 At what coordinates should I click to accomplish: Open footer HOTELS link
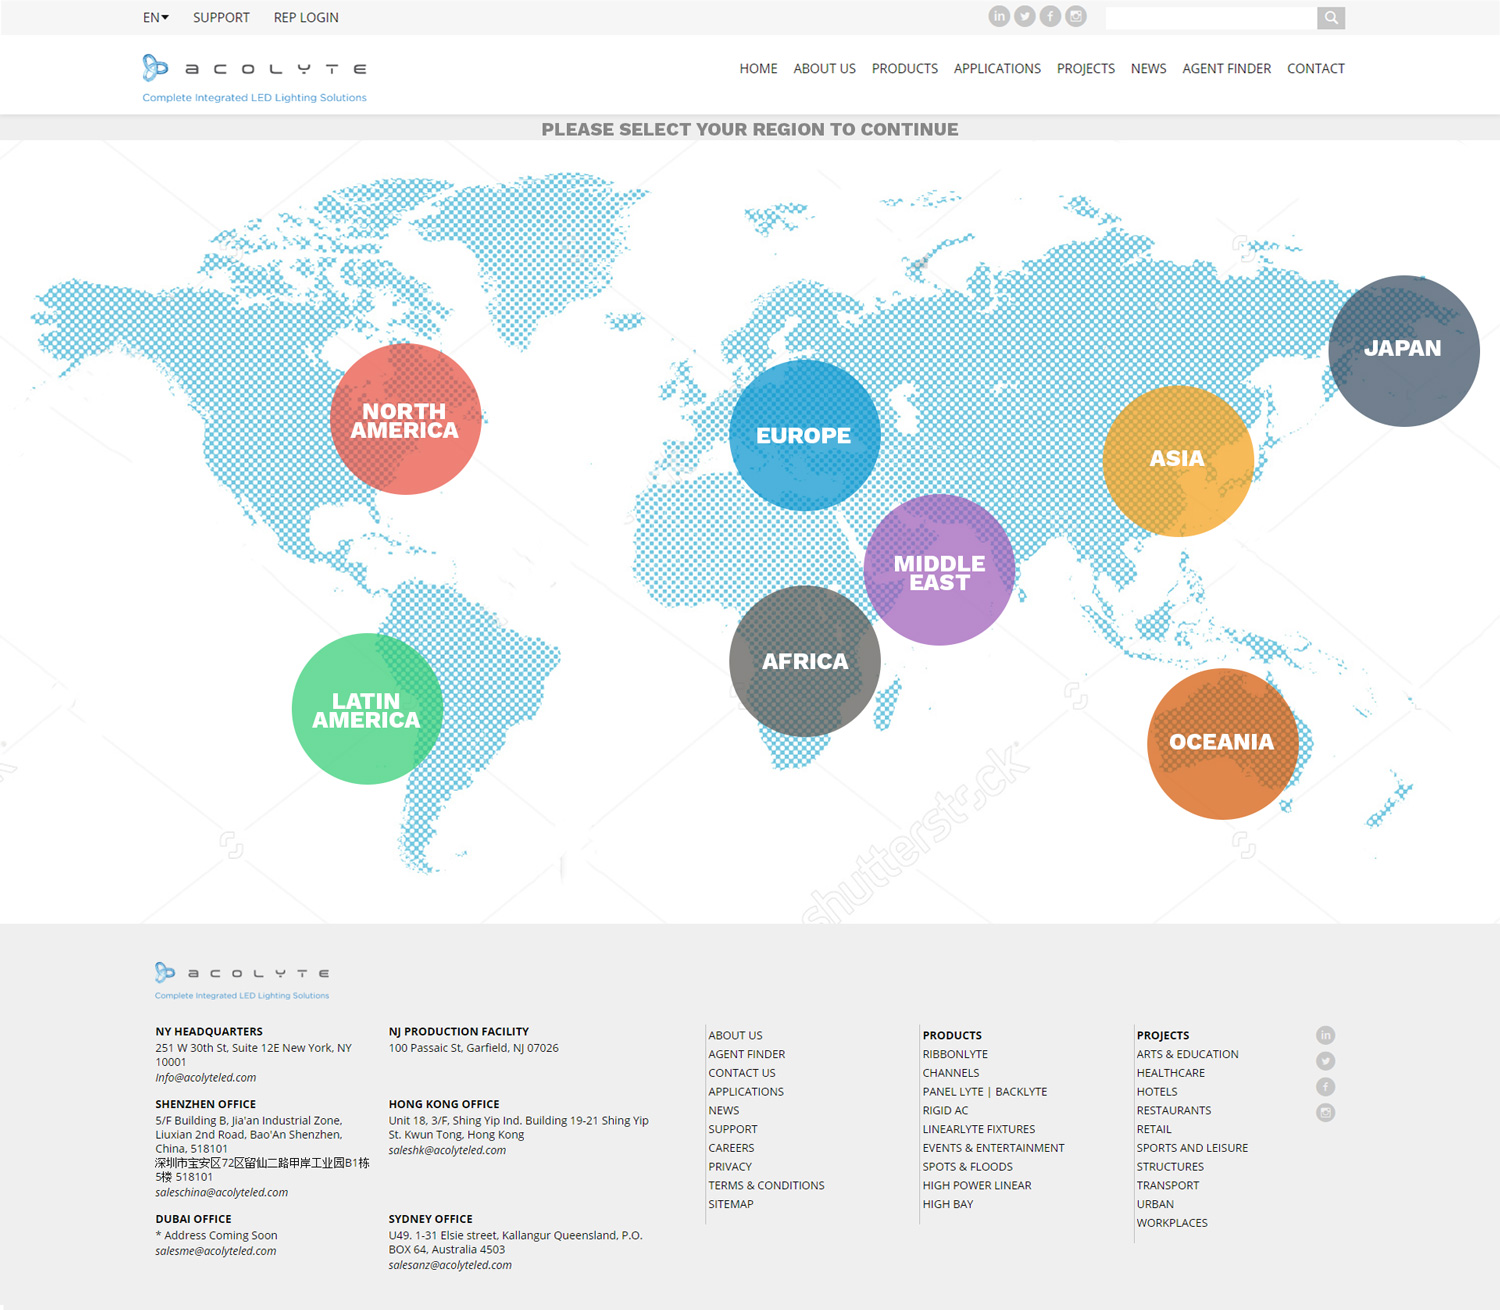(1157, 1092)
